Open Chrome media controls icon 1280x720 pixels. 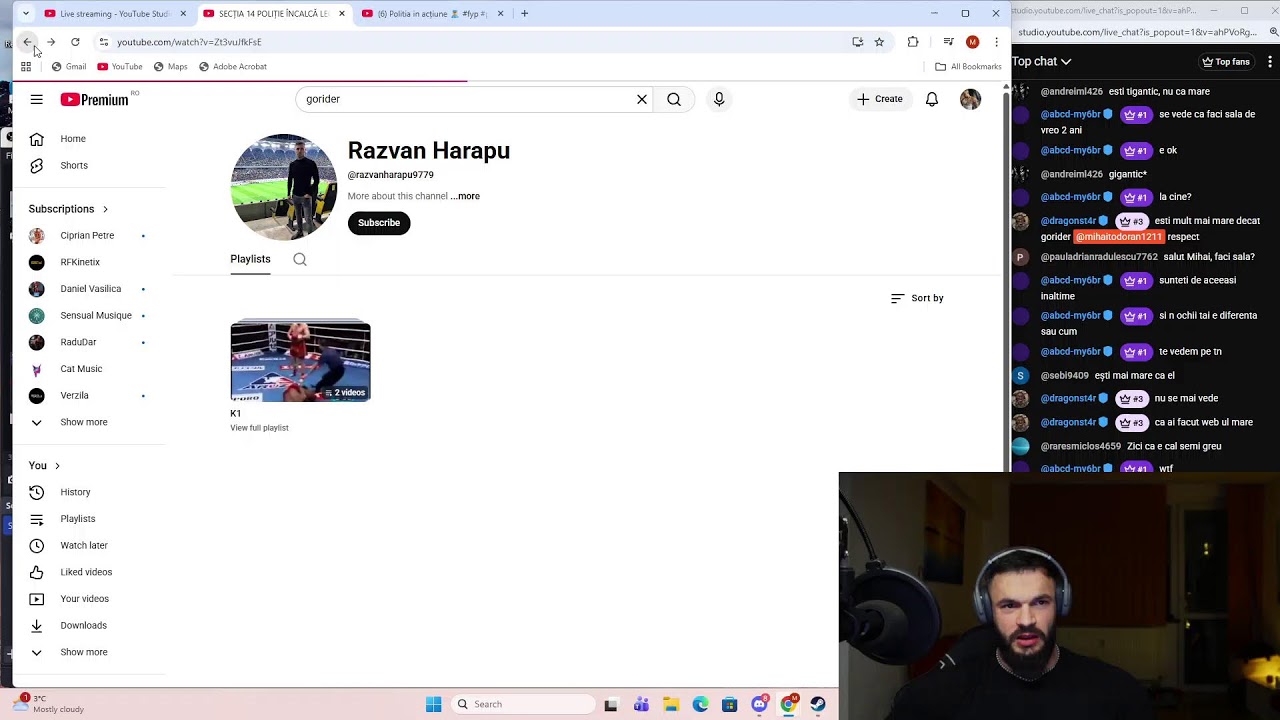tap(948, 42)
